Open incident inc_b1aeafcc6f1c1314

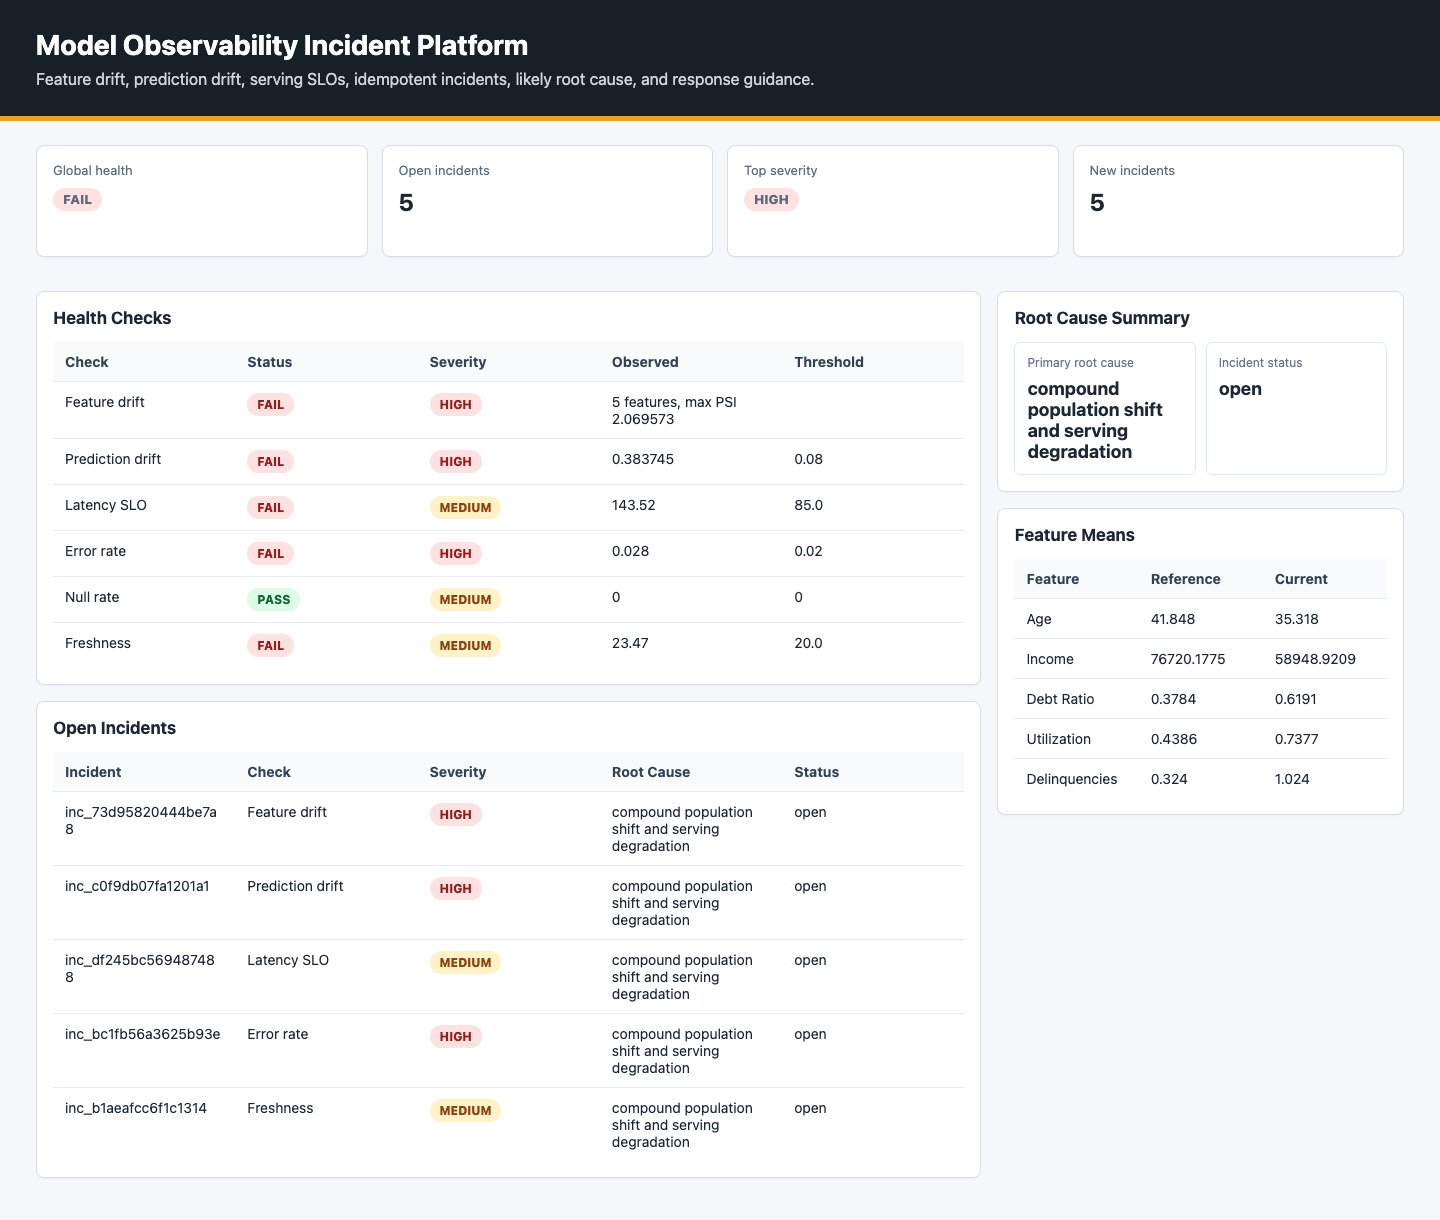click(x=136, y=1108)
